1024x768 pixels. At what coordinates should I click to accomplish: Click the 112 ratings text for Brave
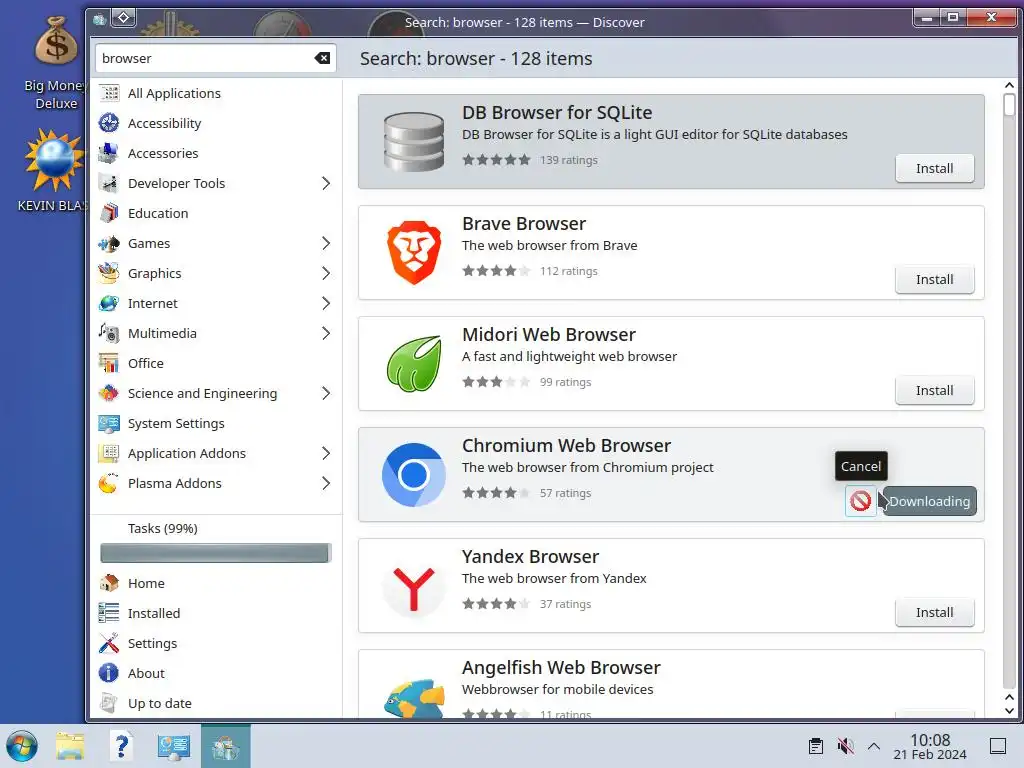569,271
